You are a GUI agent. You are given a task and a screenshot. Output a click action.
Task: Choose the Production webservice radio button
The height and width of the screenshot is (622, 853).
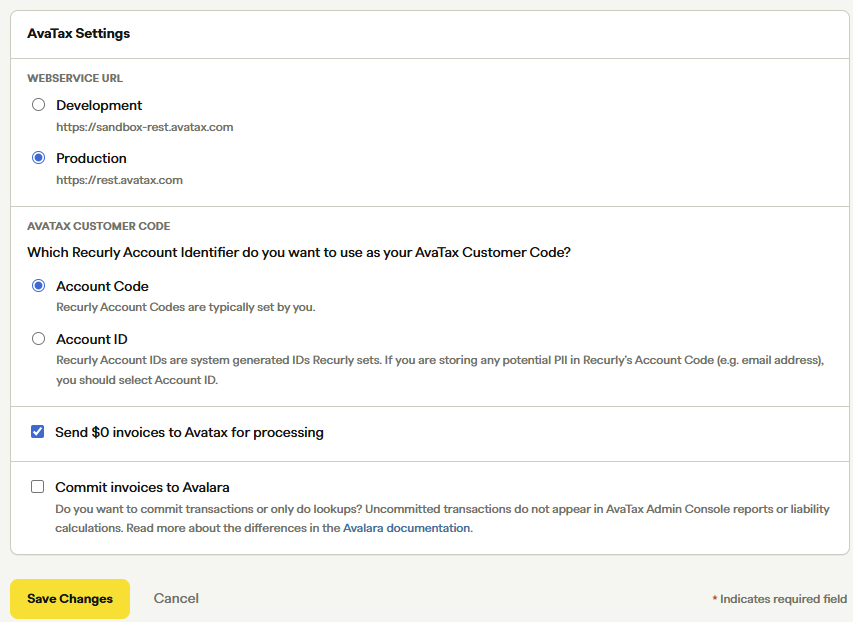point(38,158)
